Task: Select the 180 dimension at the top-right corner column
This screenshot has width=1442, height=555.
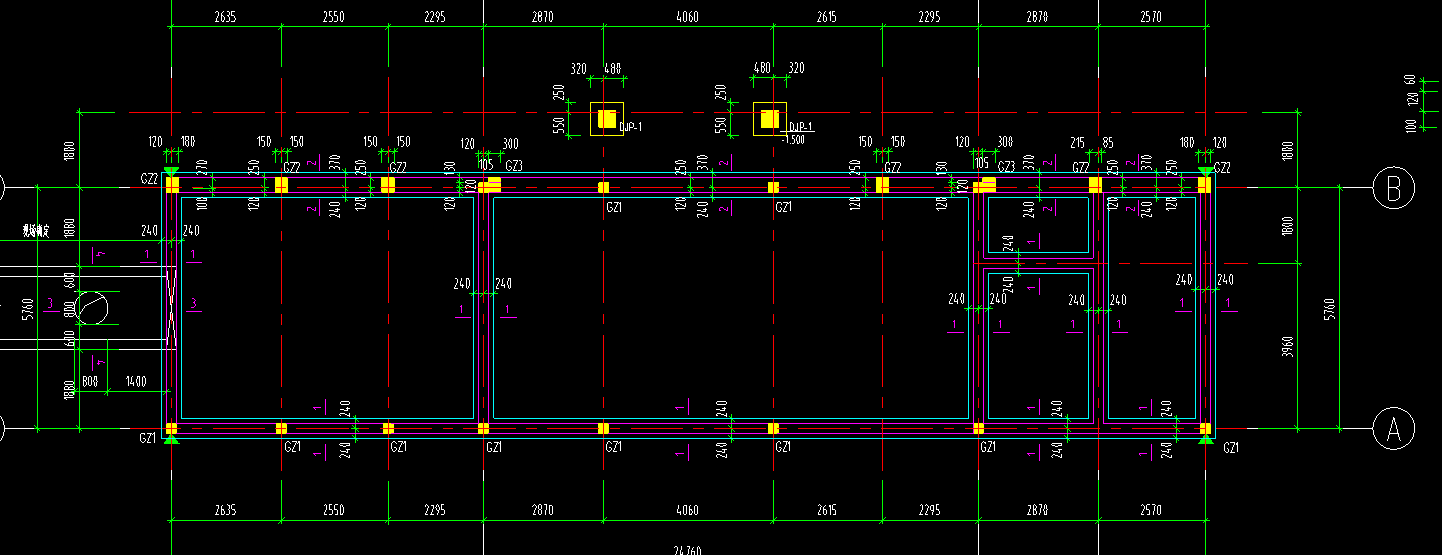Action: pyautogui.click(x=1187, y=143)
